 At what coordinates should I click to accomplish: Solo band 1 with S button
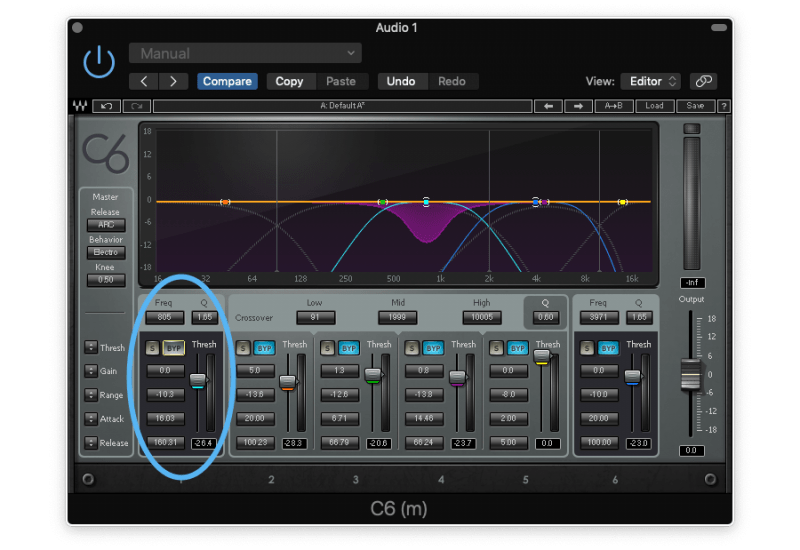tap(152, 348)
